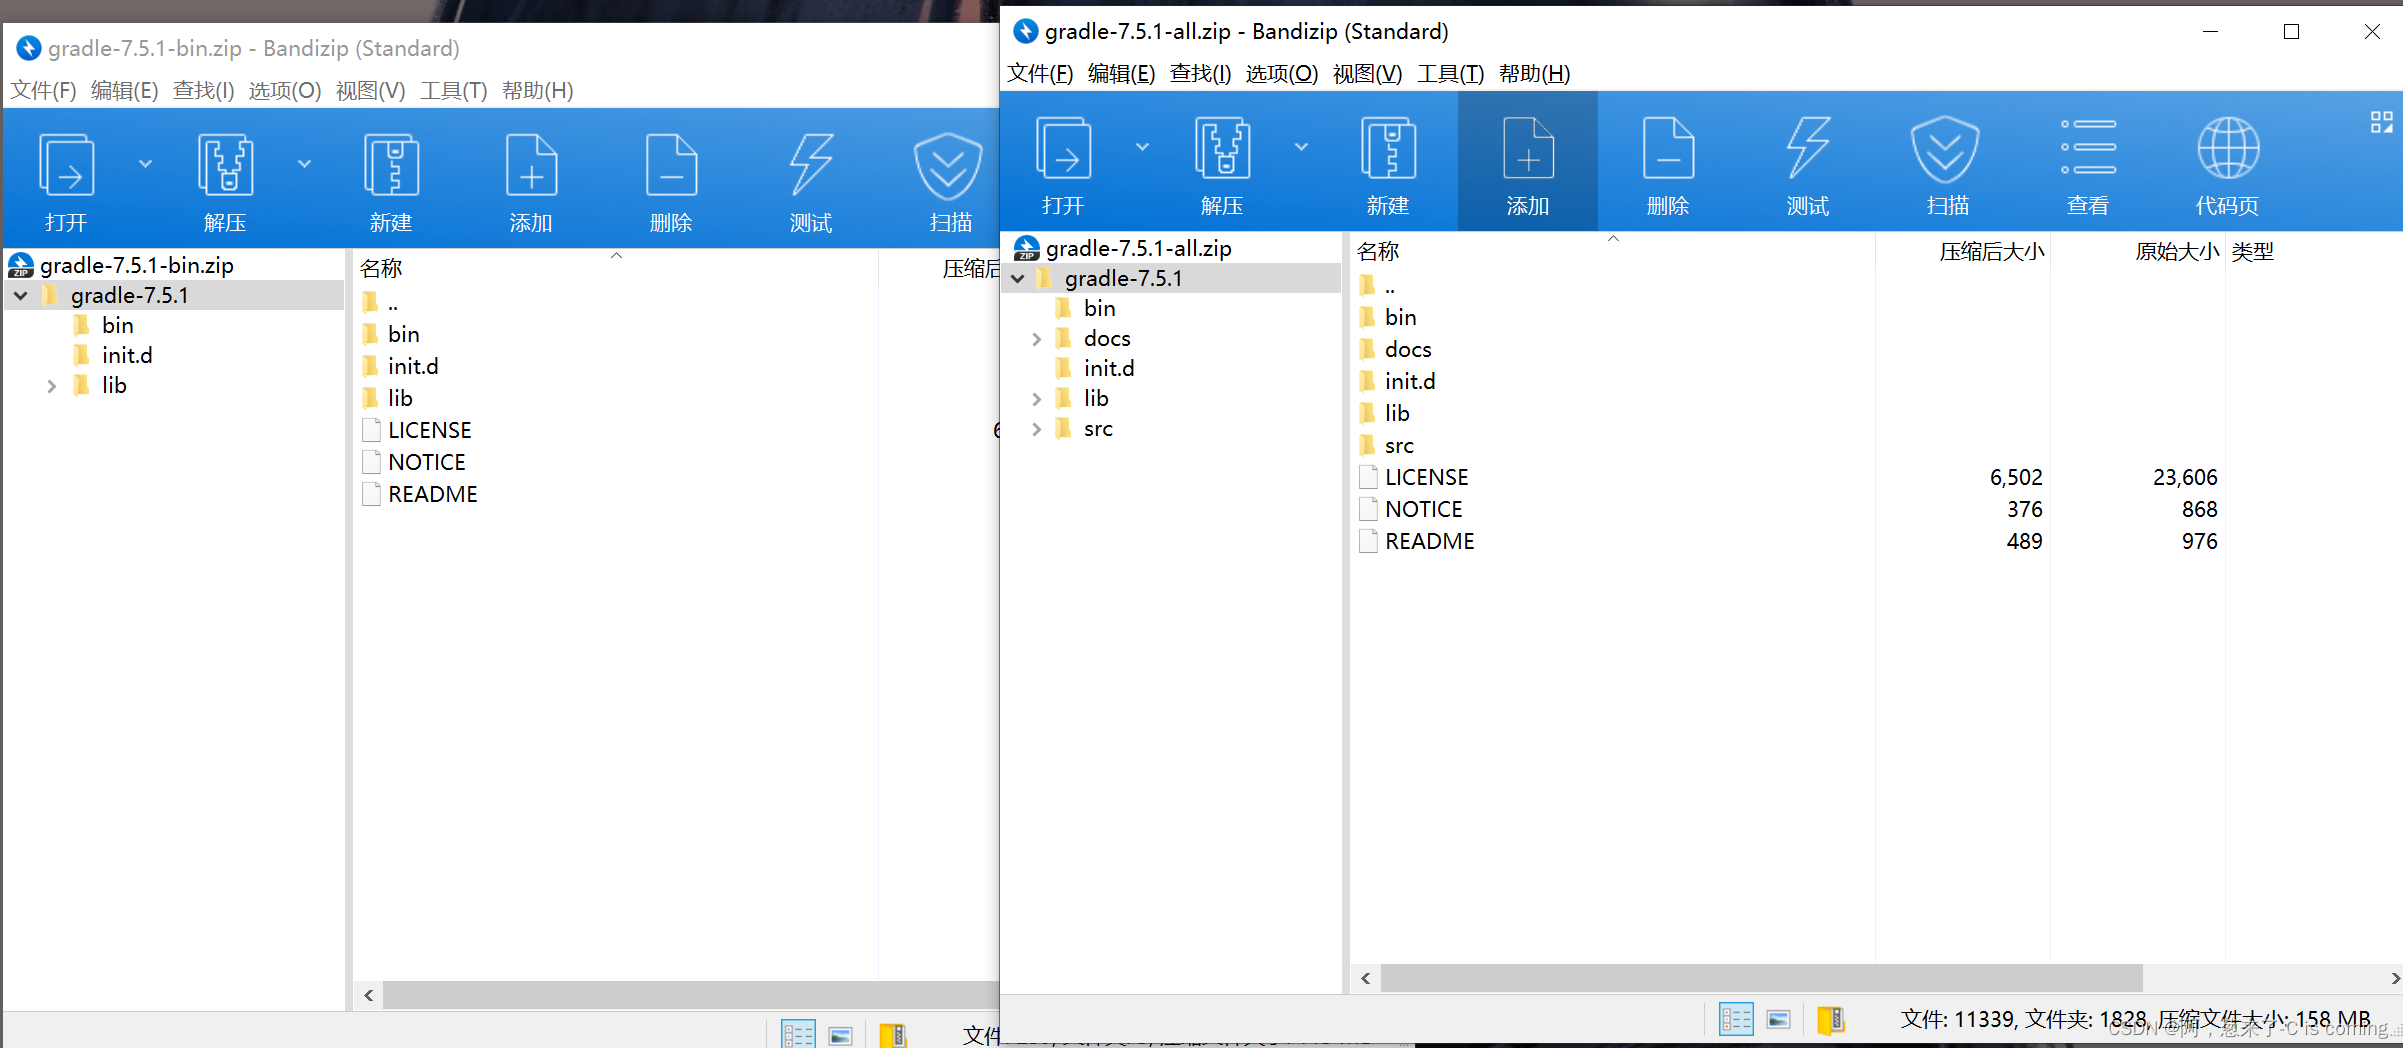Open 查找(I) menu in all.zip window

pyautogui.click(x=1200, y=74)
